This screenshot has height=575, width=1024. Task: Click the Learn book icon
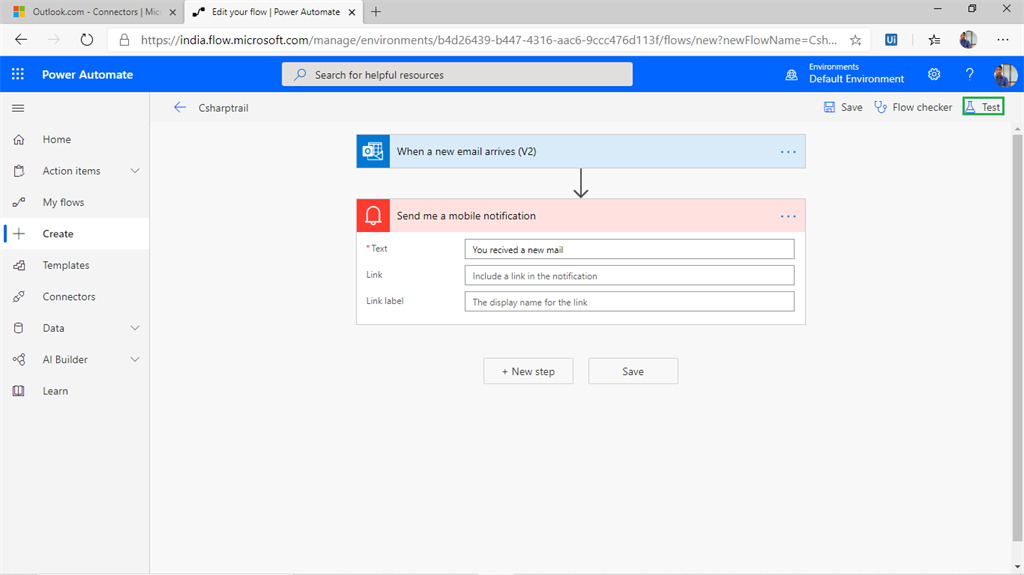tap(19, 391)
